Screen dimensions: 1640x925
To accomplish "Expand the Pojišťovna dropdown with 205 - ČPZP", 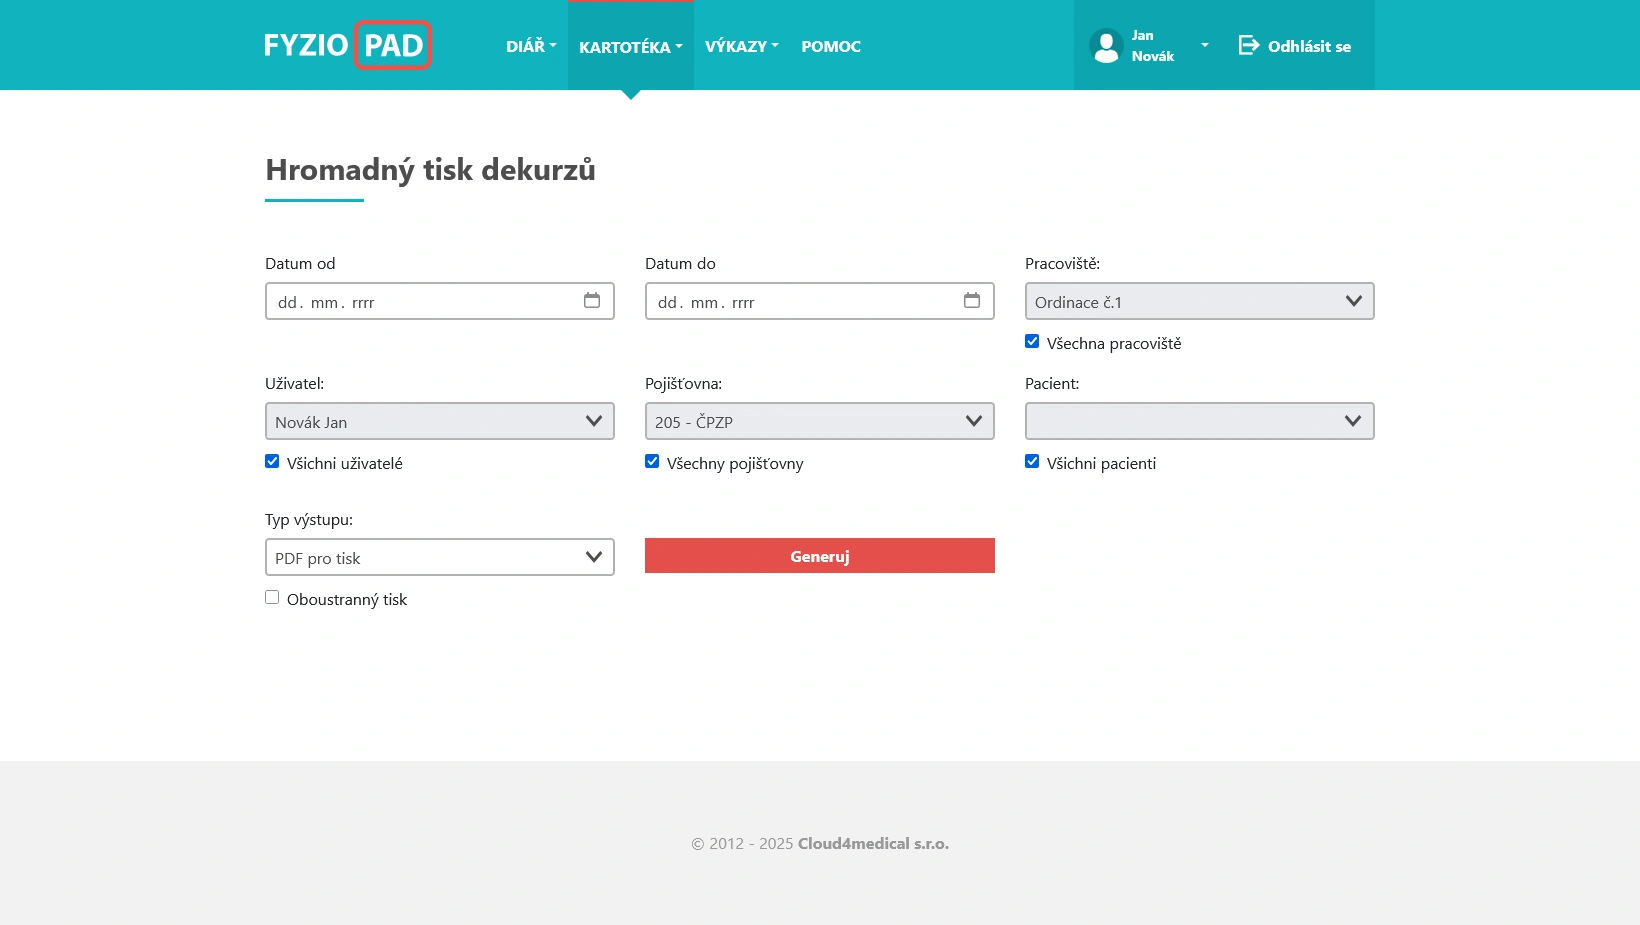I will pyautogui.click(x=819, y=421).
